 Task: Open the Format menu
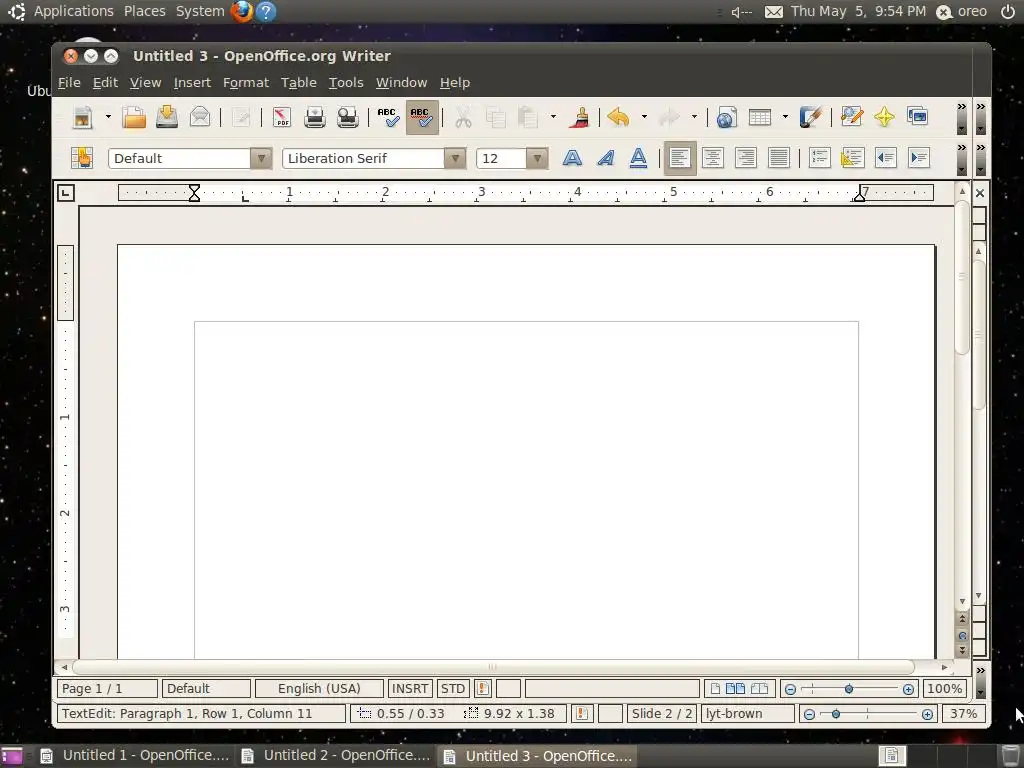pyautogui.click(x=246, y=82)
